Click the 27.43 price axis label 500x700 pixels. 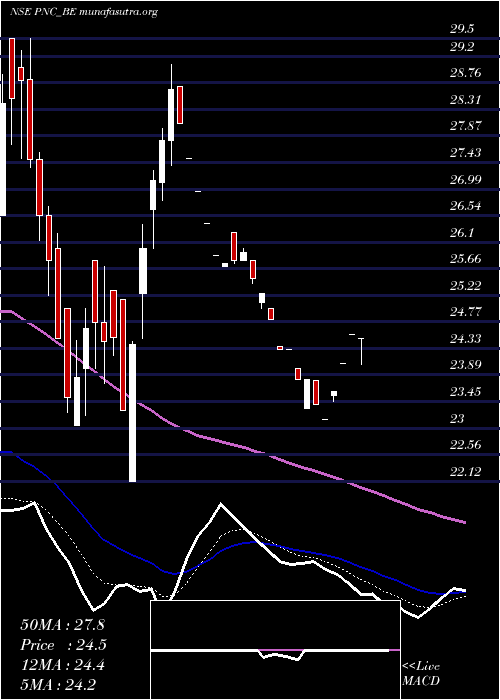coord(466,153)
